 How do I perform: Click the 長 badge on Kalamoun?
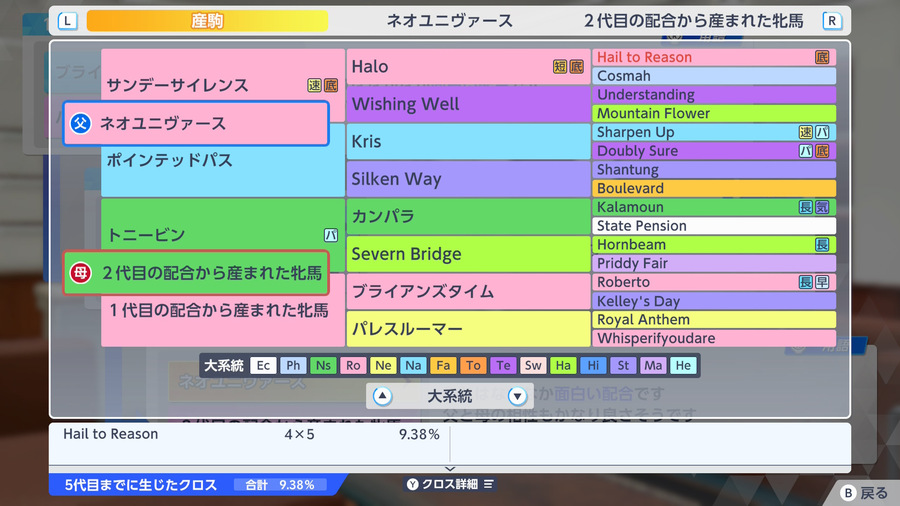pyautogui.click(x=805, y=207)
